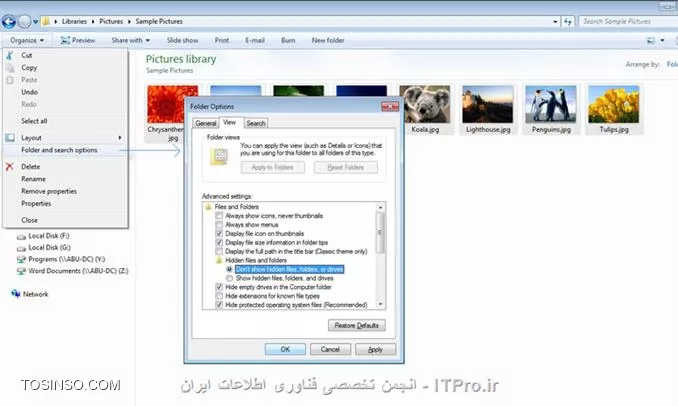
Task: Toggle Always show icons, never thumbnails
Action: pos(219,216)
